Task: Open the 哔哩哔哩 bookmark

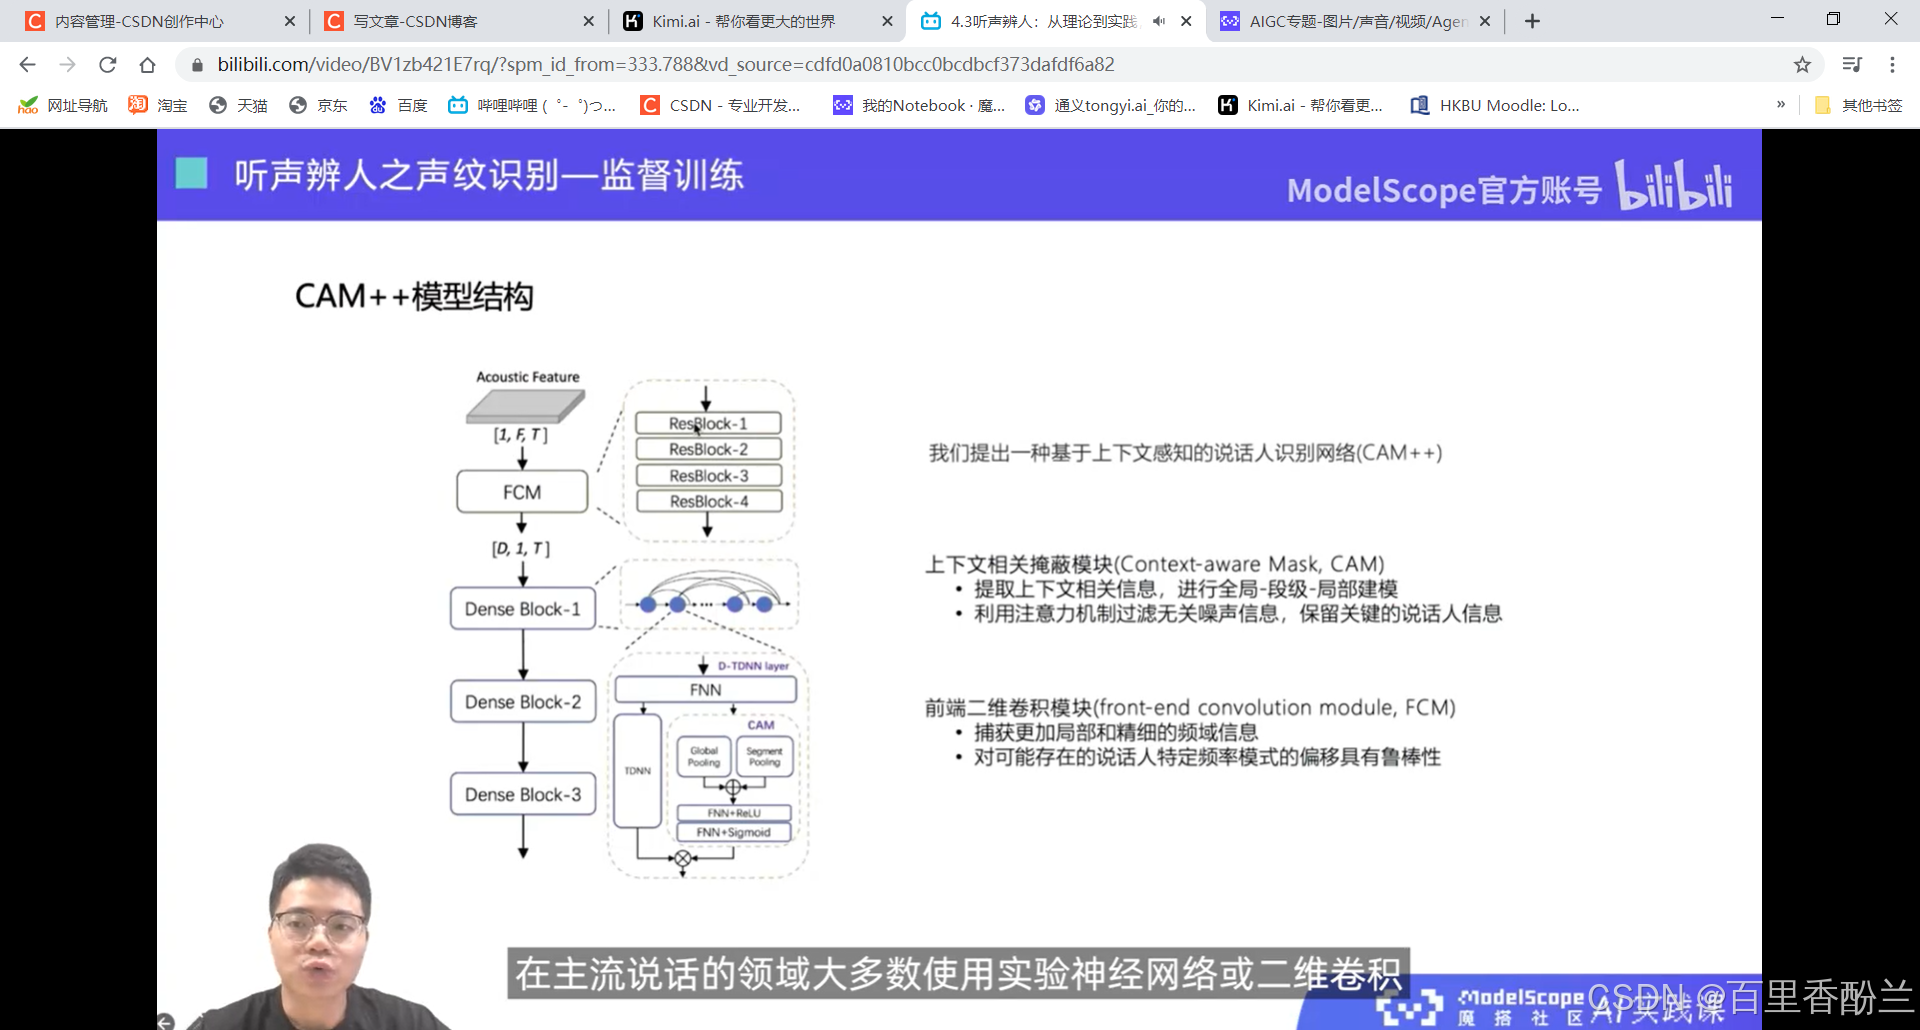Action: point(532,105)
